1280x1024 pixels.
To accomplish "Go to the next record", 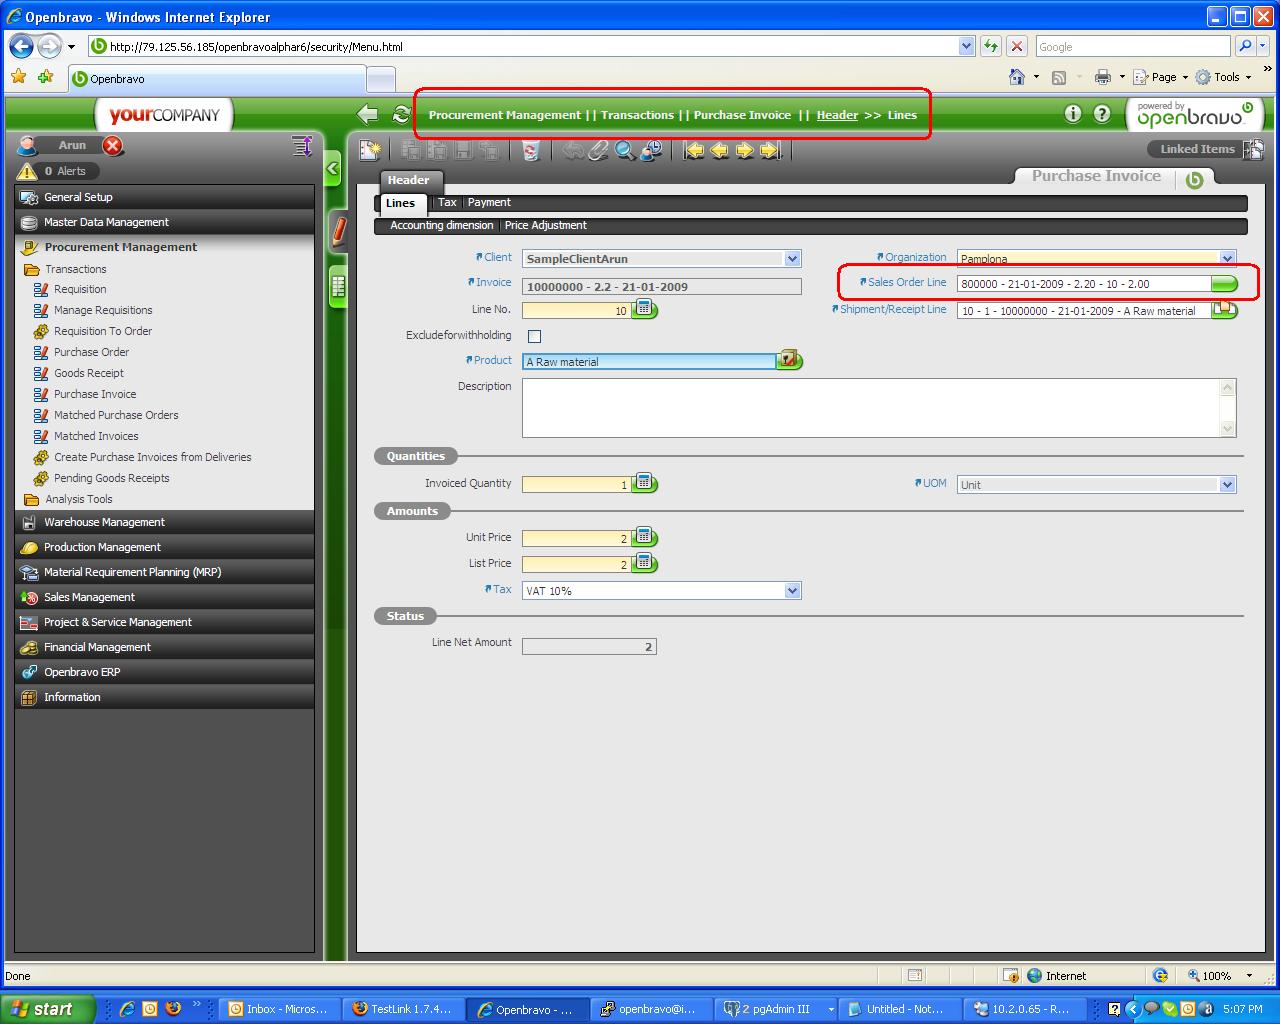I will (744, 150).
